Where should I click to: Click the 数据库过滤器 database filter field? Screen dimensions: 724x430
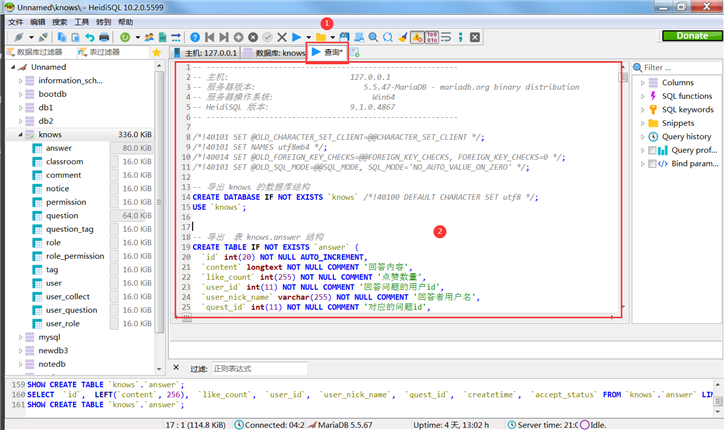click(40, 52)
